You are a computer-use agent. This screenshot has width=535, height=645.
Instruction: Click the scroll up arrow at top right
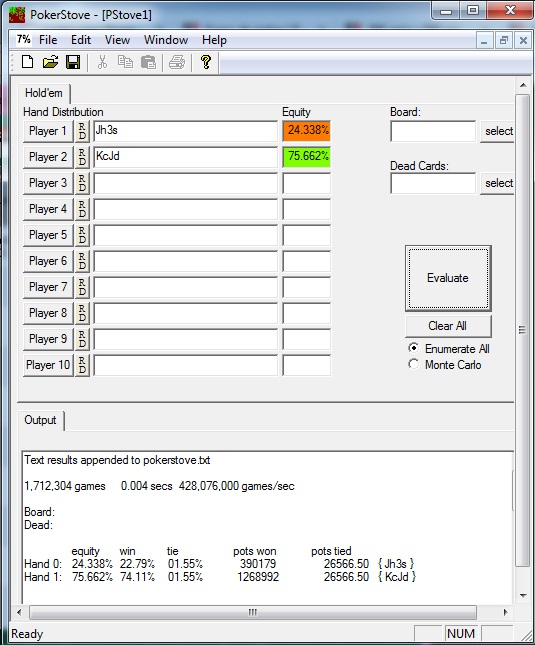523,86
